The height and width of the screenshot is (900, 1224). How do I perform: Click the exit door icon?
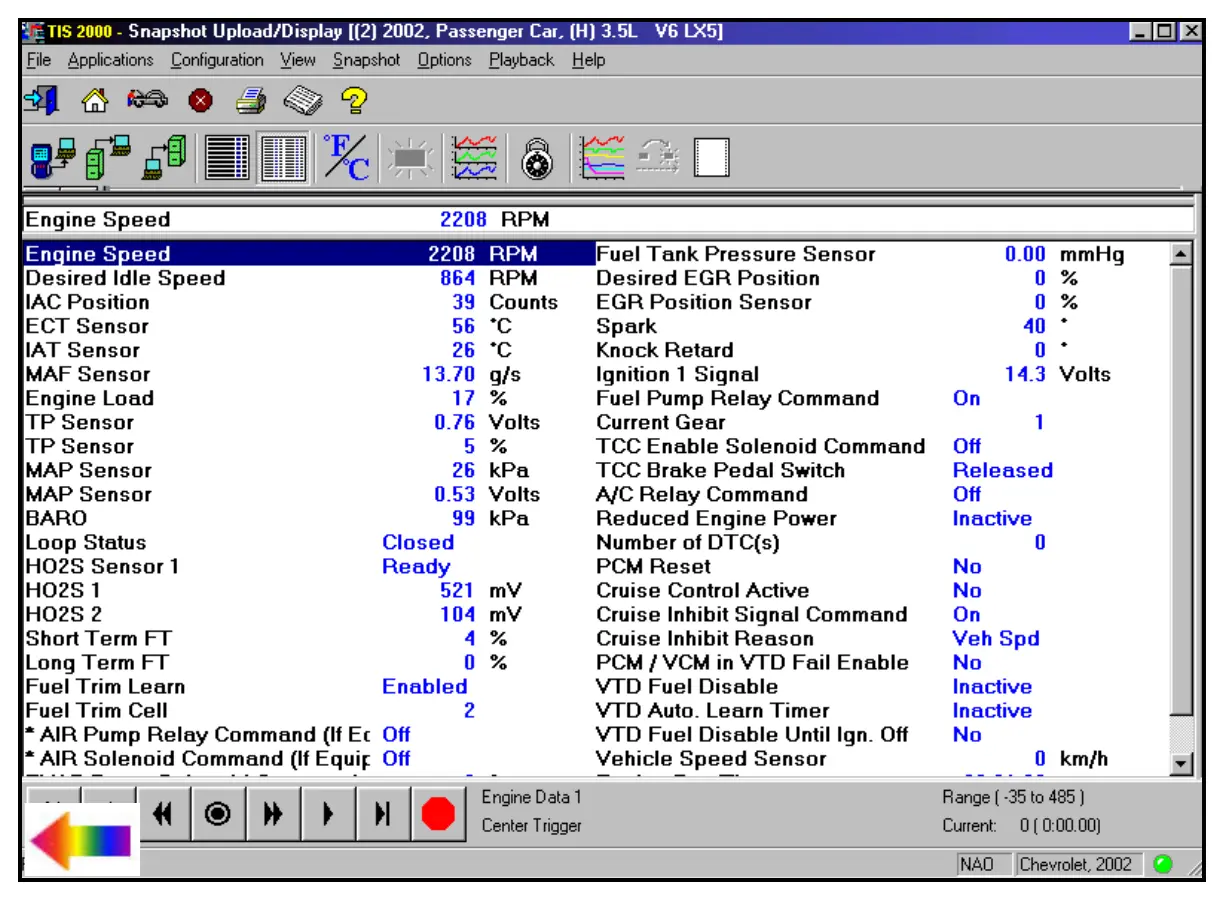[x=41, y=100]
